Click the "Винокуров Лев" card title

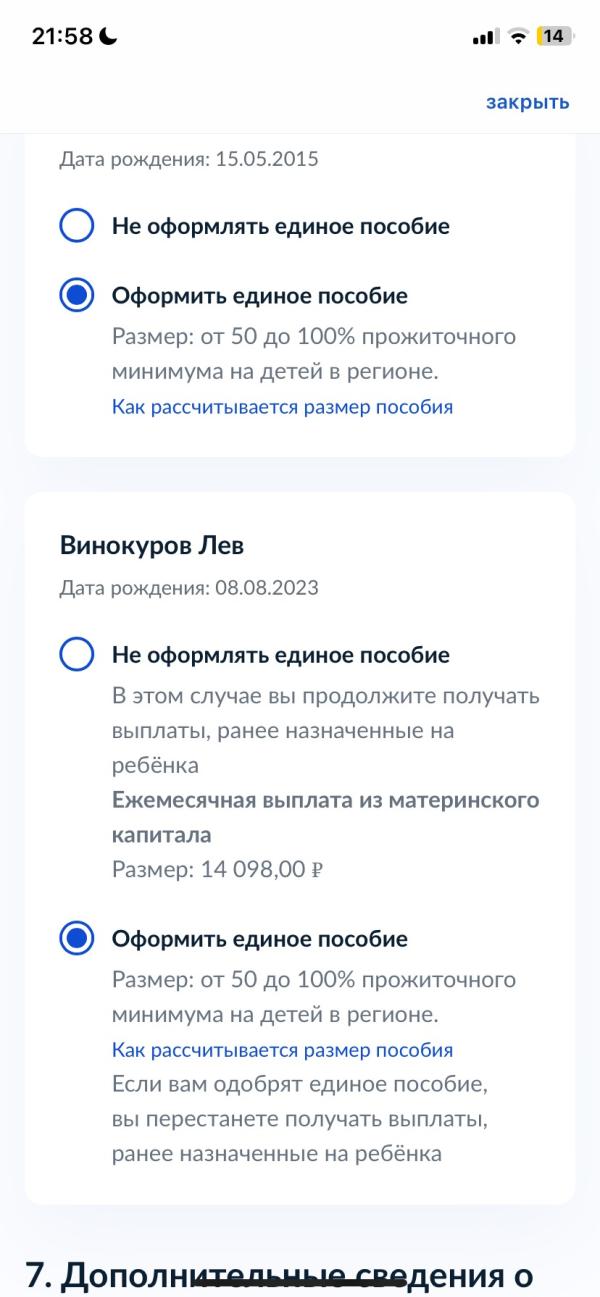tap(152, 545)
